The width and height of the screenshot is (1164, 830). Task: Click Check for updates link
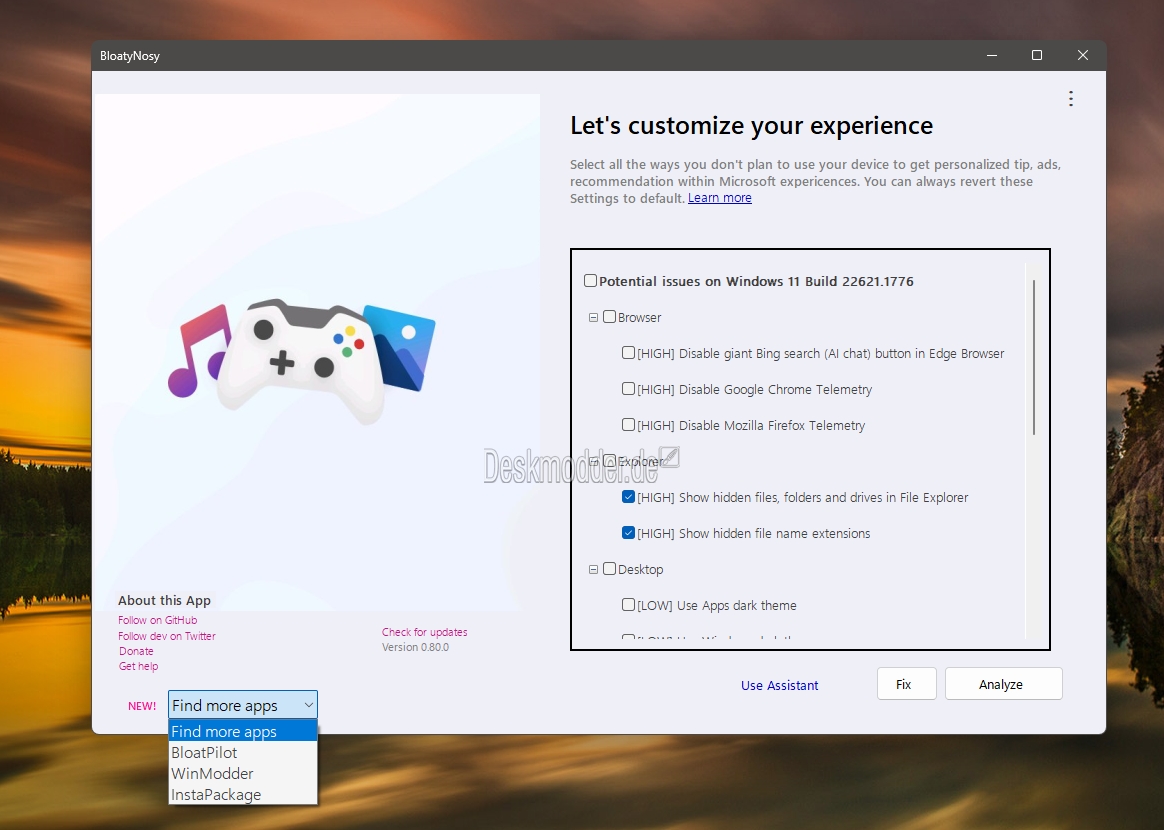point(425,632)
